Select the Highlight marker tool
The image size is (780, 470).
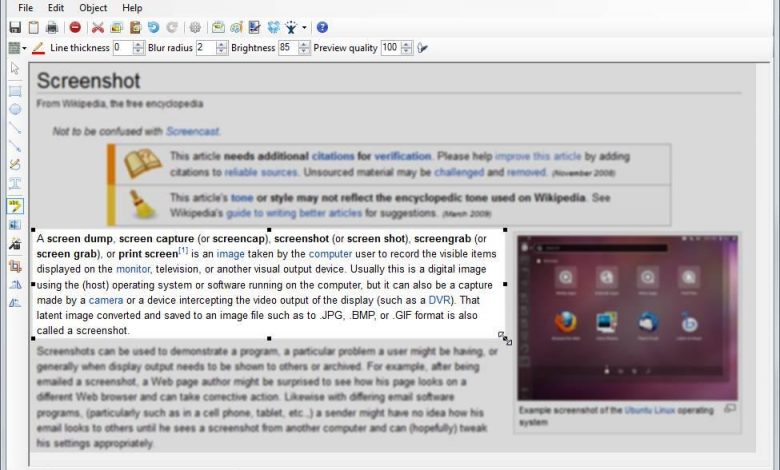click(15, 206)
